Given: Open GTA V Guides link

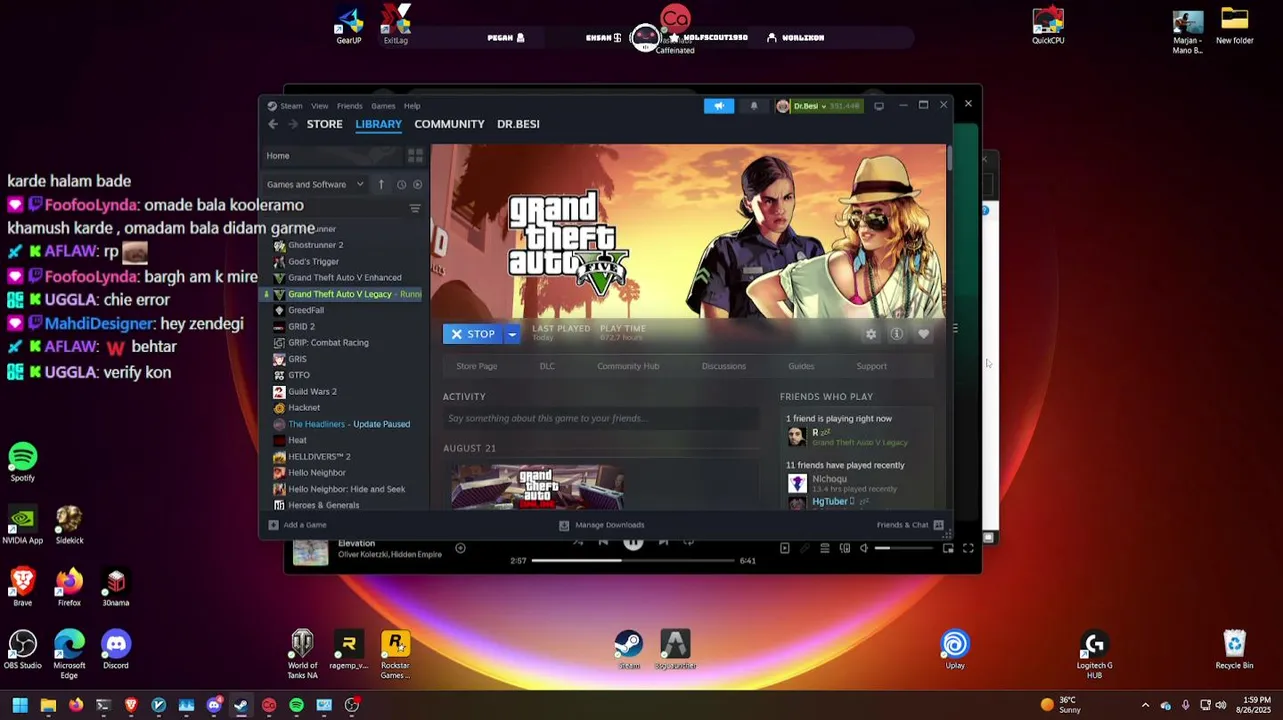Looking at the screenshot, I should tap(801, 366).
